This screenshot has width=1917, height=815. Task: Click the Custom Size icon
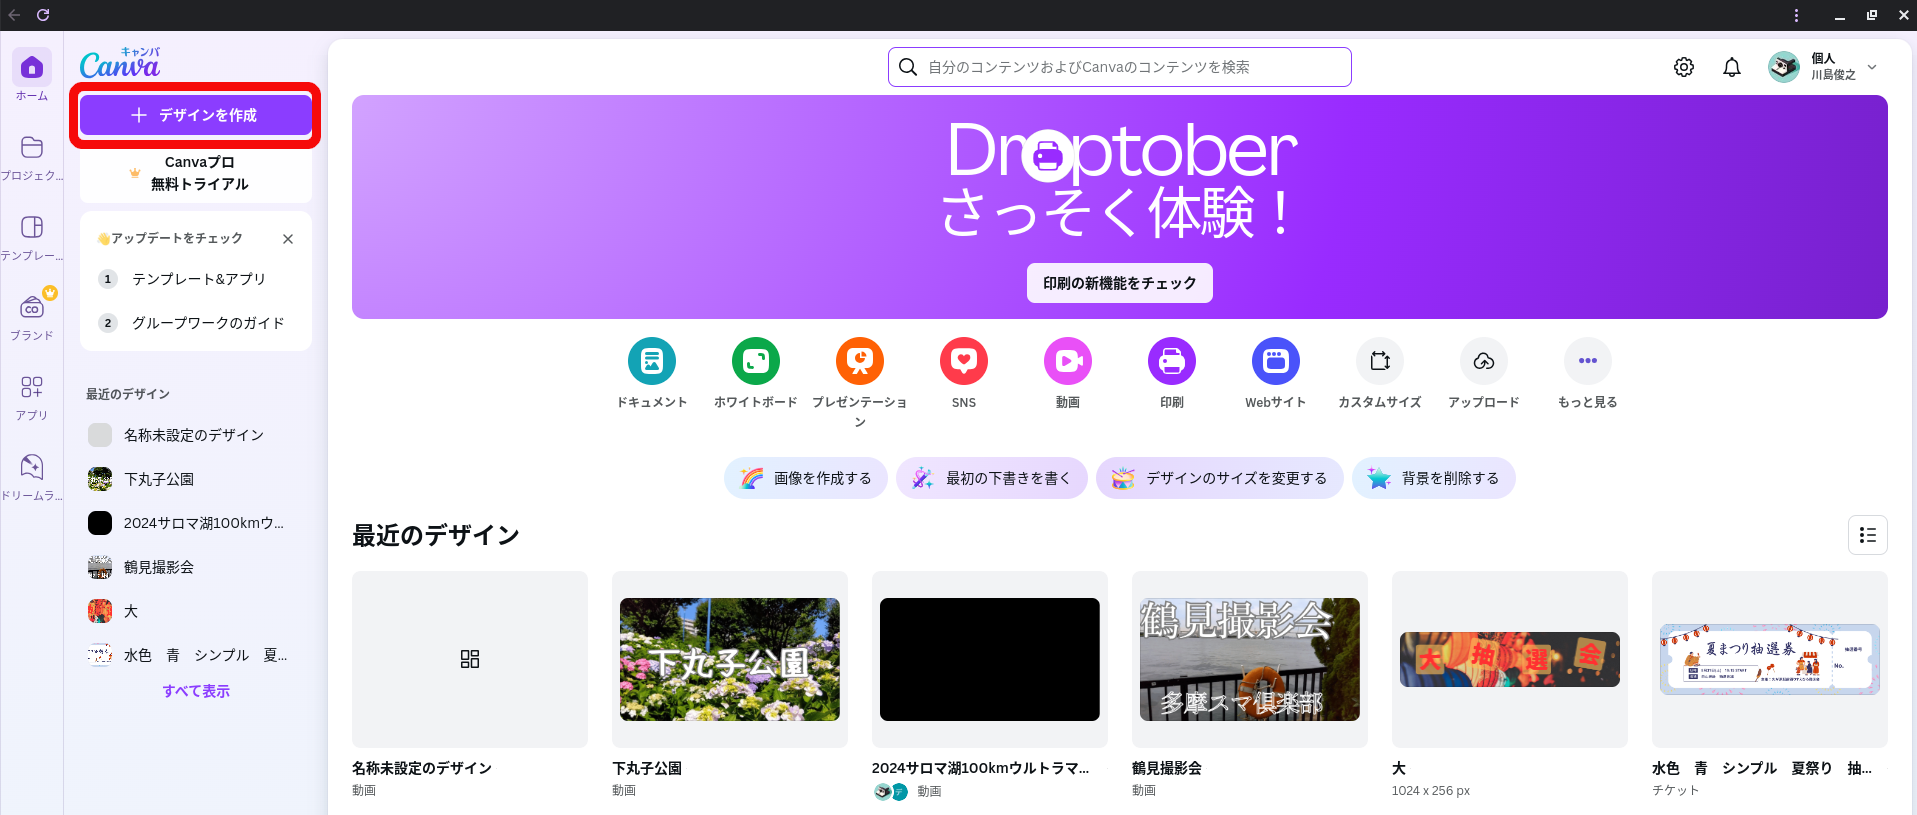1379,361
